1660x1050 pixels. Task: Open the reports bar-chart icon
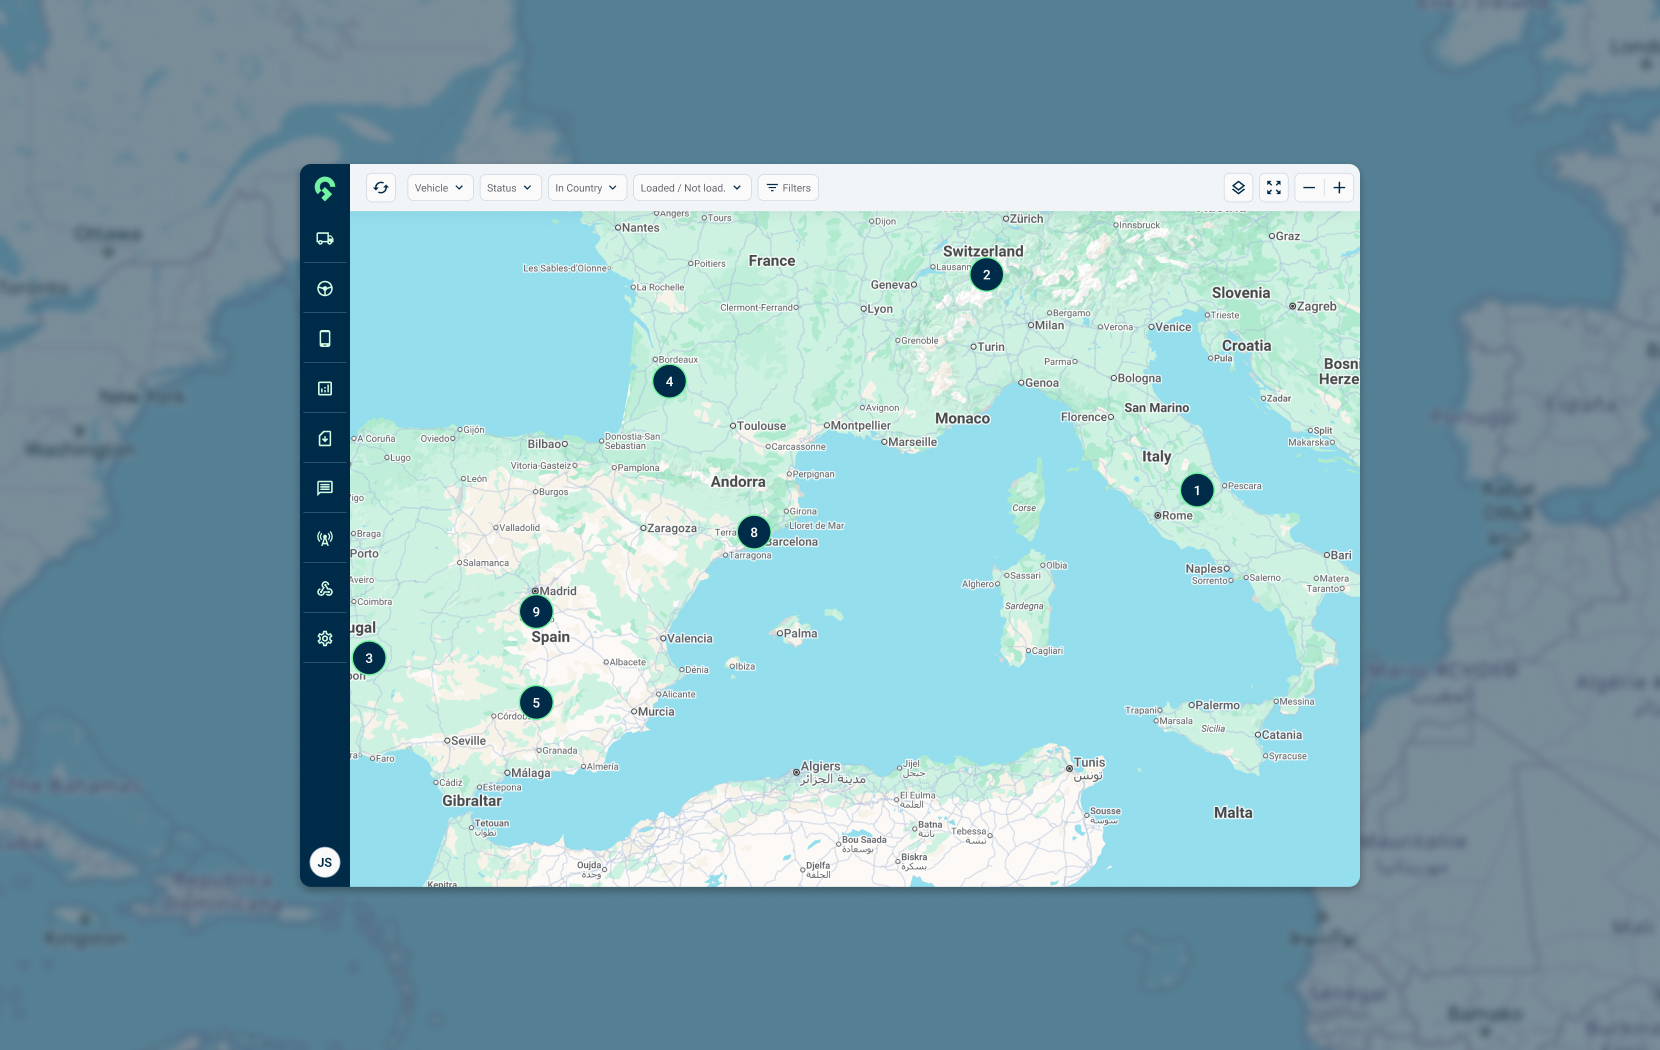point(324,388)
